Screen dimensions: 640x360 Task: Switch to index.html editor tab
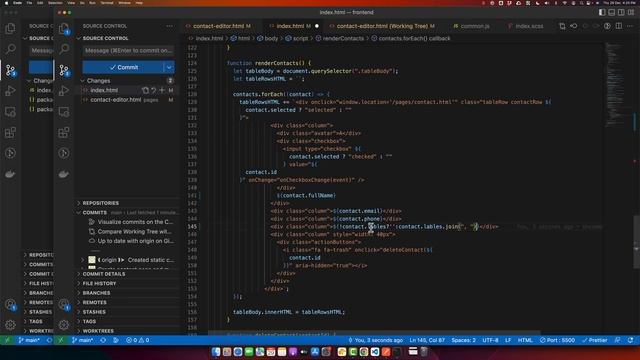[x=290, y=26]
